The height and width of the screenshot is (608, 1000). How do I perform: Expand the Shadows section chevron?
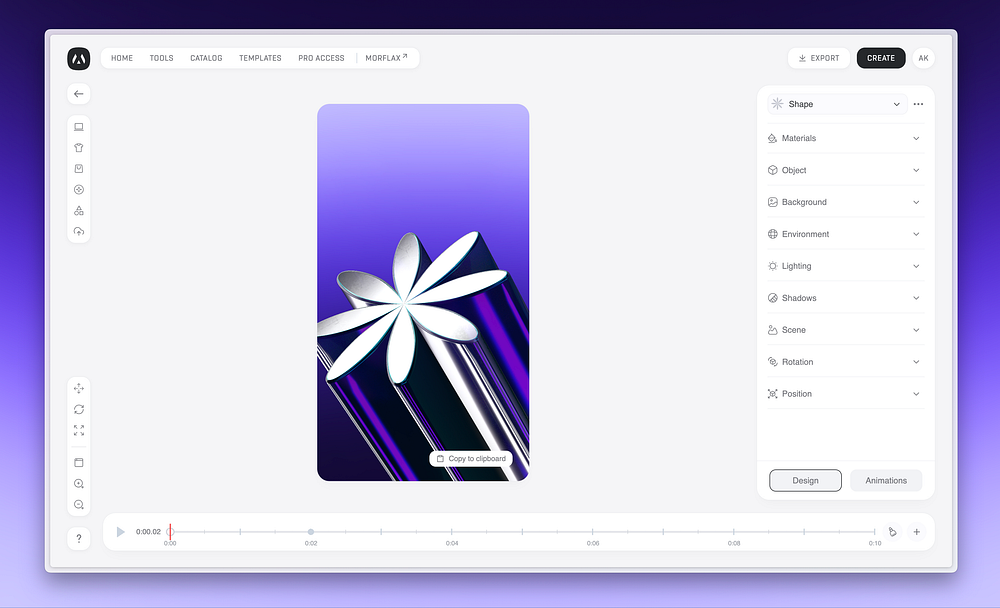[916, 298]
